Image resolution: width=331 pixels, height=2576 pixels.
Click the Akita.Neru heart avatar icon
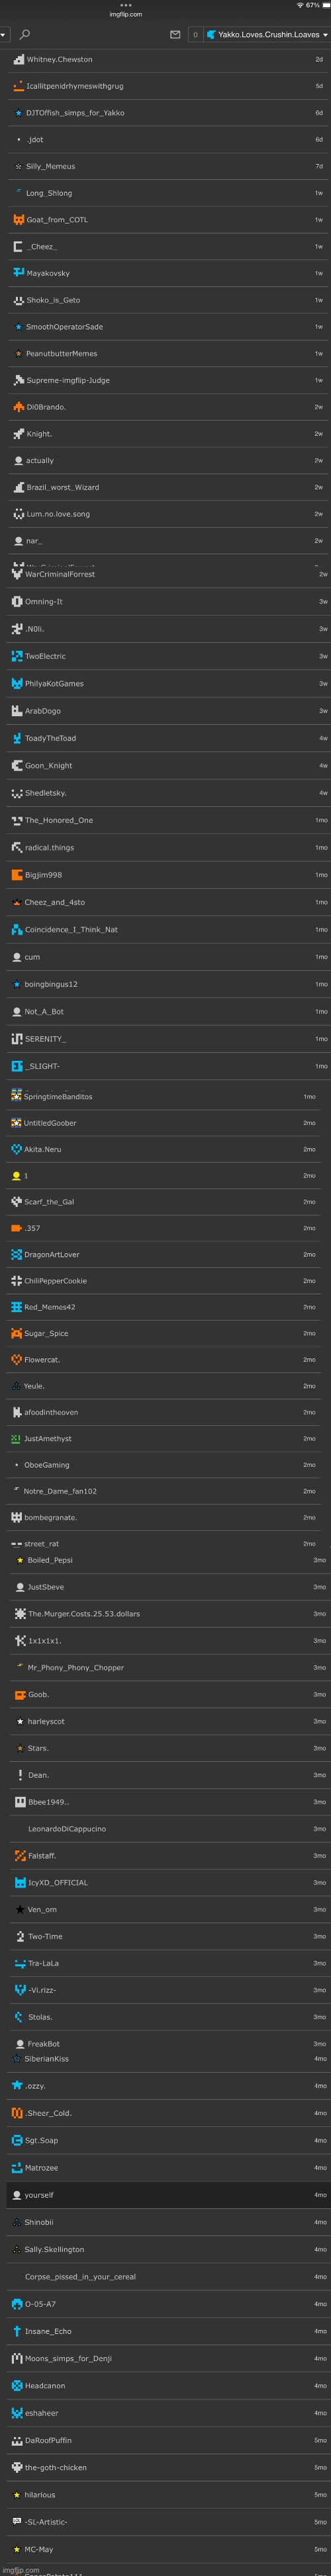16,1149
